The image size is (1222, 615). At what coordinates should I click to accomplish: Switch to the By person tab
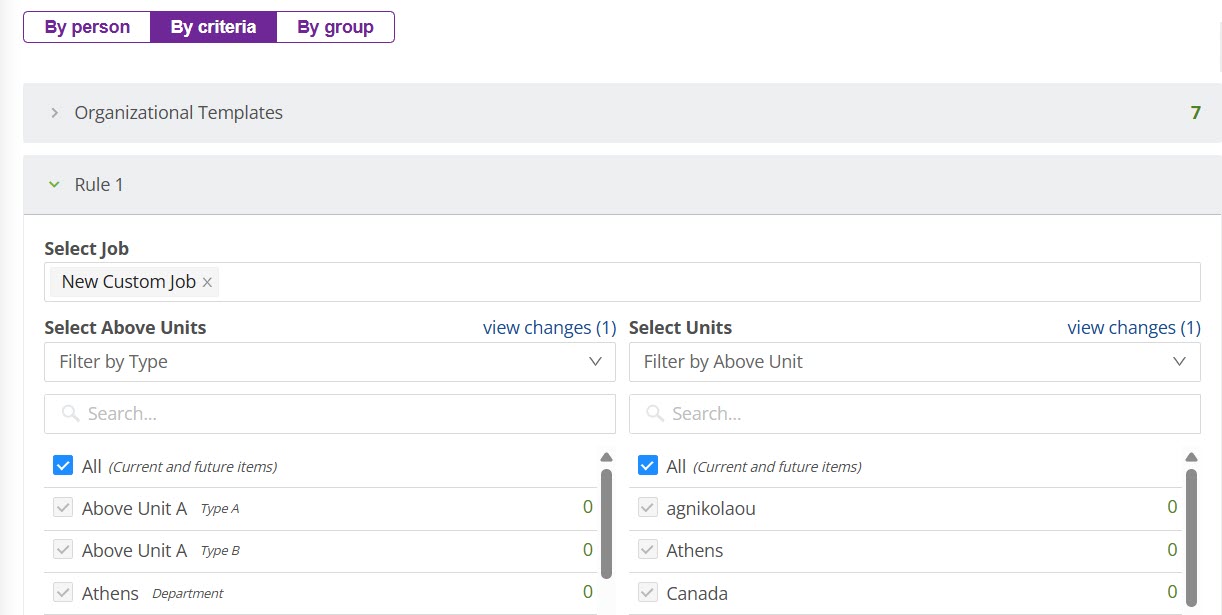[x=87, y=27]
